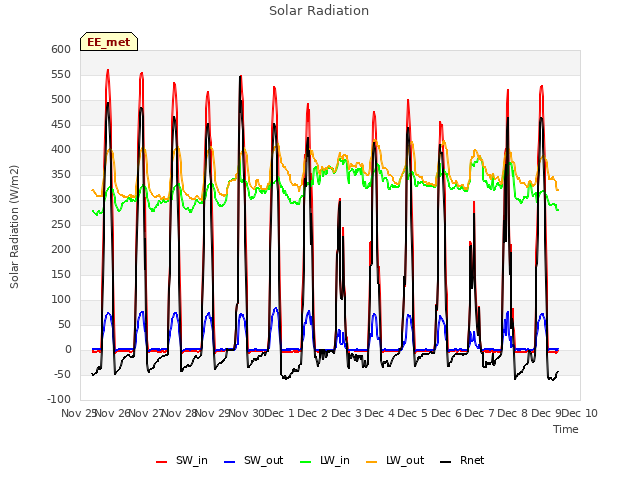Click the 100 y-axis tick label
640x480 pixels.
61,300
